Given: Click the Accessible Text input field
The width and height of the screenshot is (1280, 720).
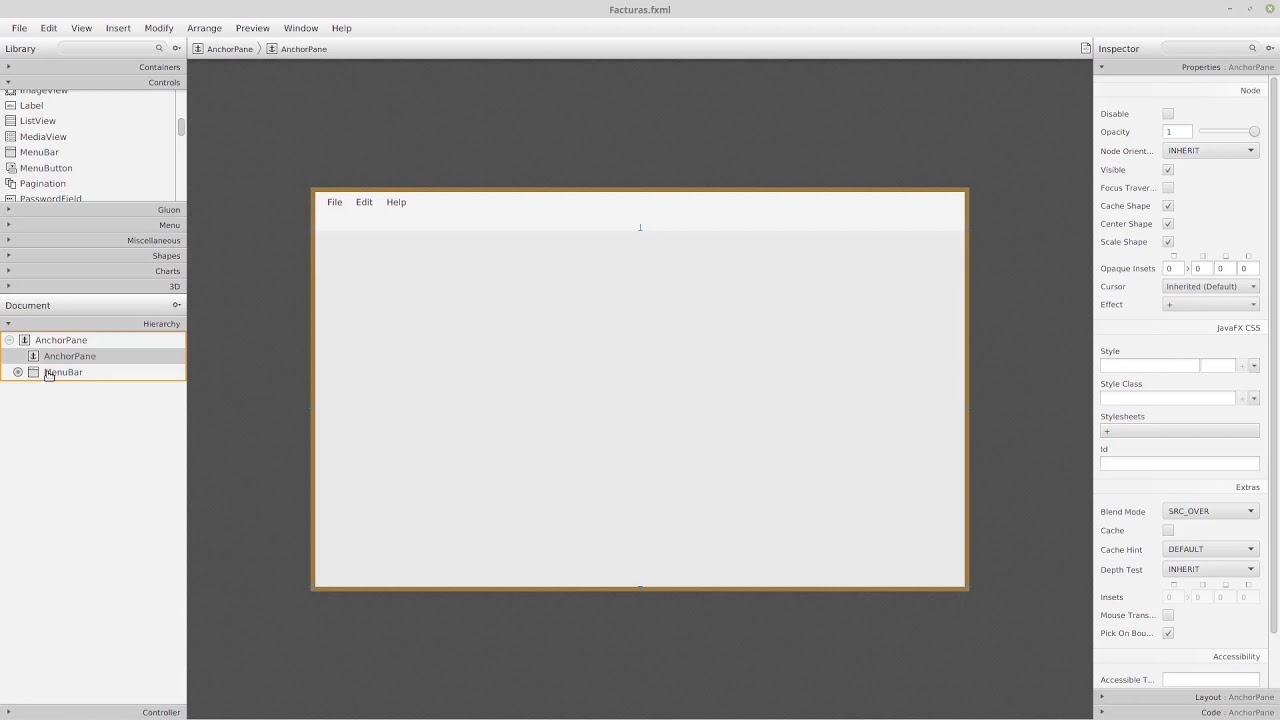Looking at the screenshot, I should point(1211,680).
